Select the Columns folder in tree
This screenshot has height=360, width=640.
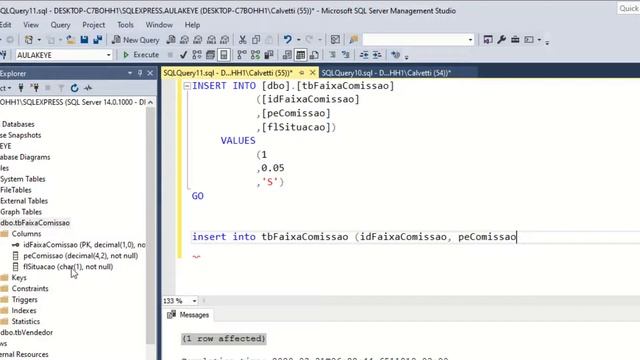[26, 234]
